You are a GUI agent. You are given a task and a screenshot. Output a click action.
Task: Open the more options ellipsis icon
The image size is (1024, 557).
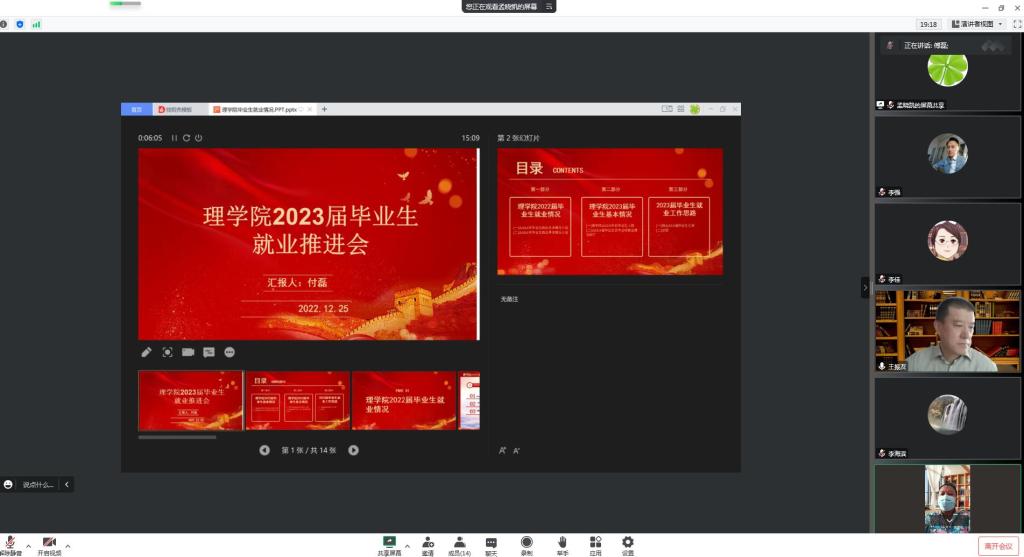230,352
